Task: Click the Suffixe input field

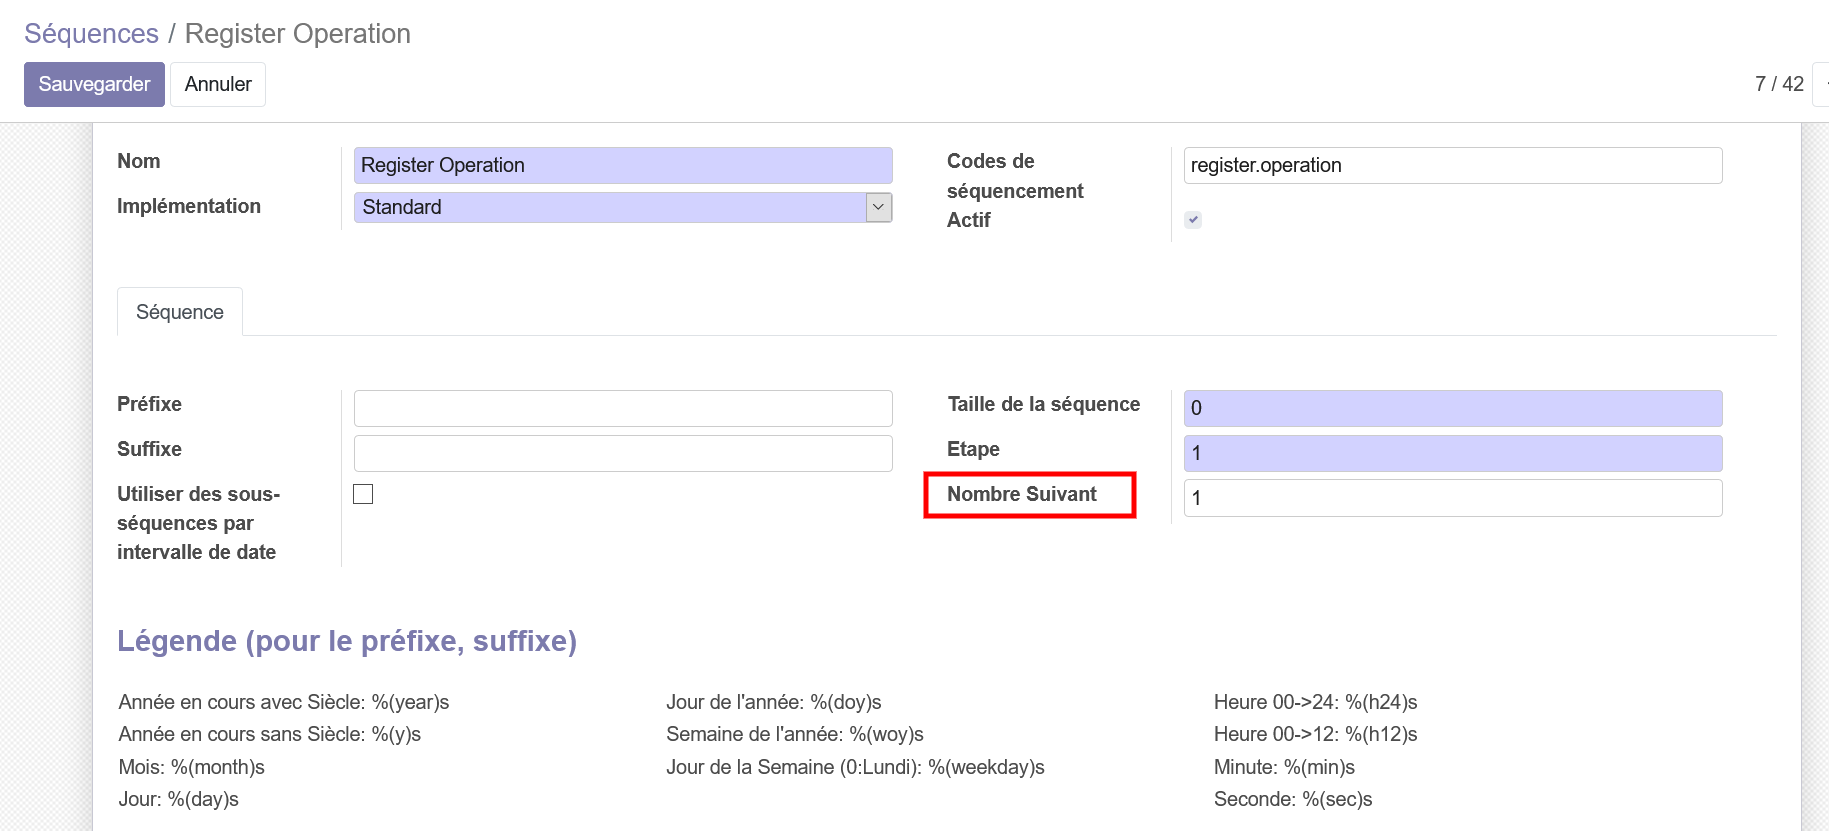Action: [x=623, y=453]
